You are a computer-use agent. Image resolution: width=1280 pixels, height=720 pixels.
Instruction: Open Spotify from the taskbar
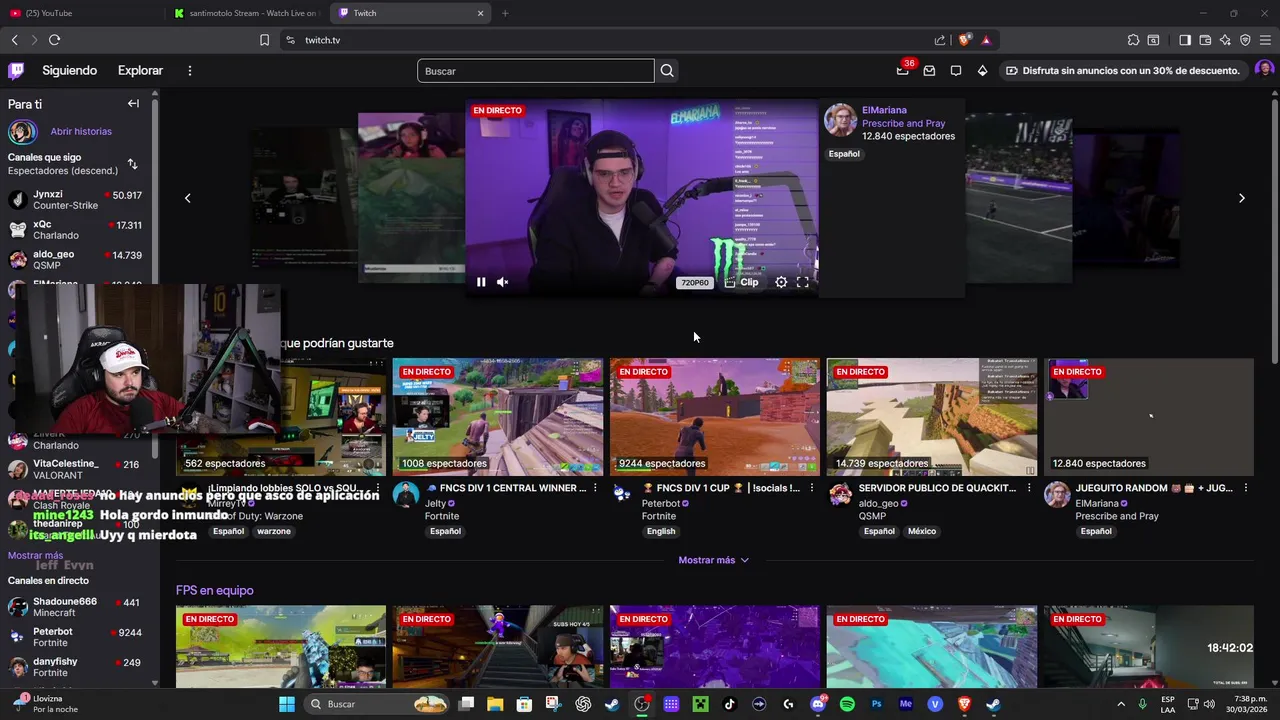coord(847,704)
